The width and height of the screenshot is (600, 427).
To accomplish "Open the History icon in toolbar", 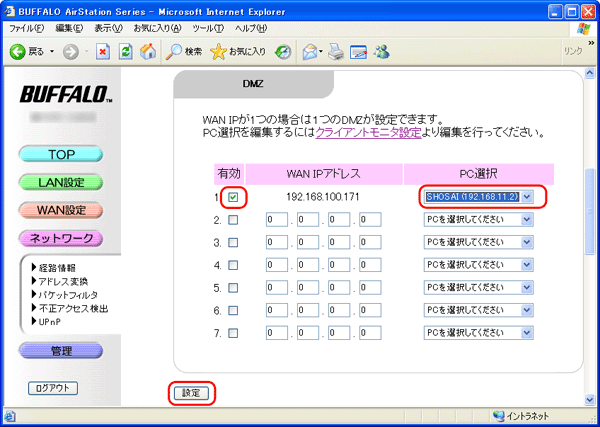I will [x=283, y=52].
